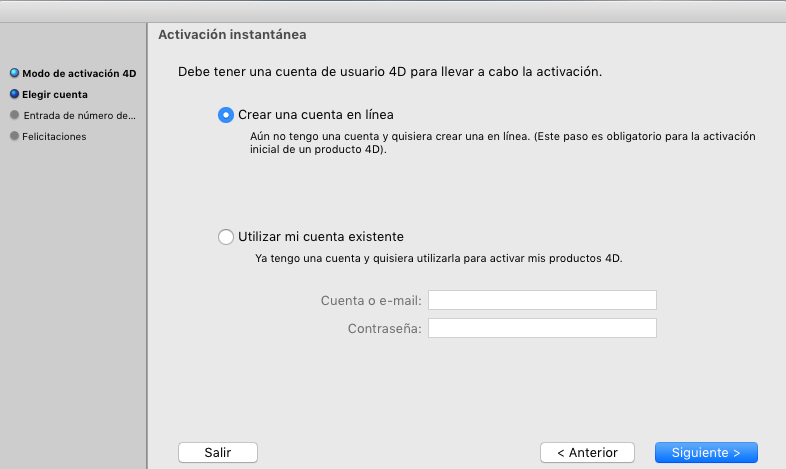
Task: Focus the Cuenta o e-mail text field
Action: pos(542,300)
